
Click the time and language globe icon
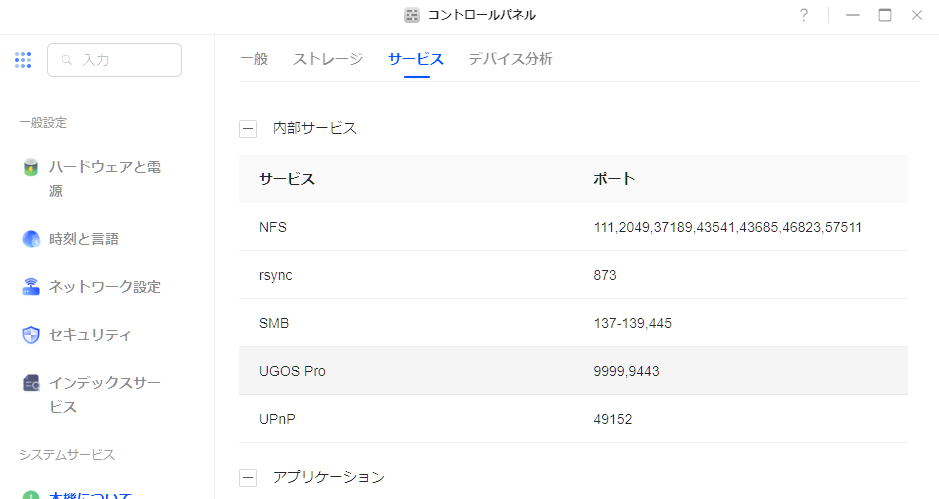click(31, 239)
